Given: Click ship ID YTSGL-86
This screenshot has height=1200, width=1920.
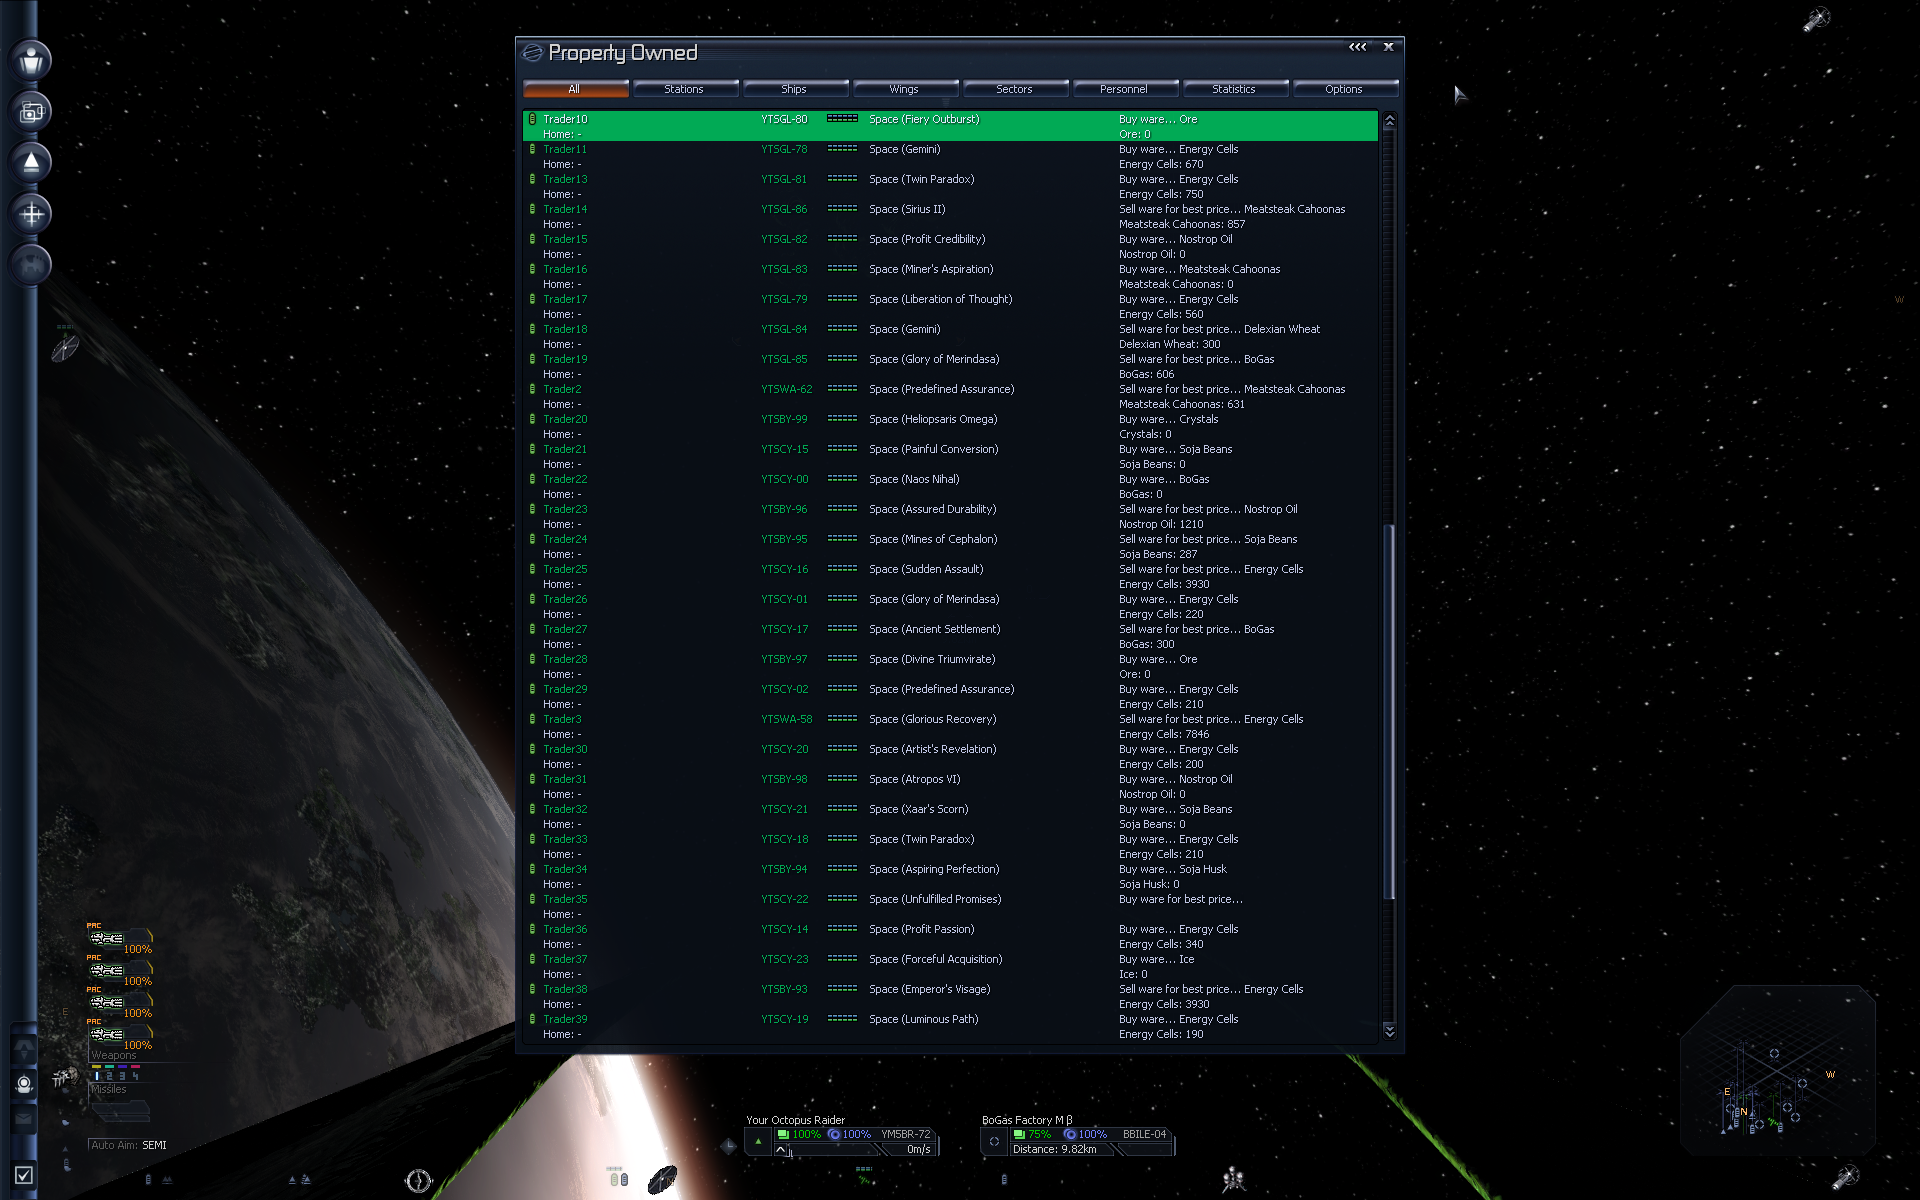Looking at the screenshot, I should point(784,209).
